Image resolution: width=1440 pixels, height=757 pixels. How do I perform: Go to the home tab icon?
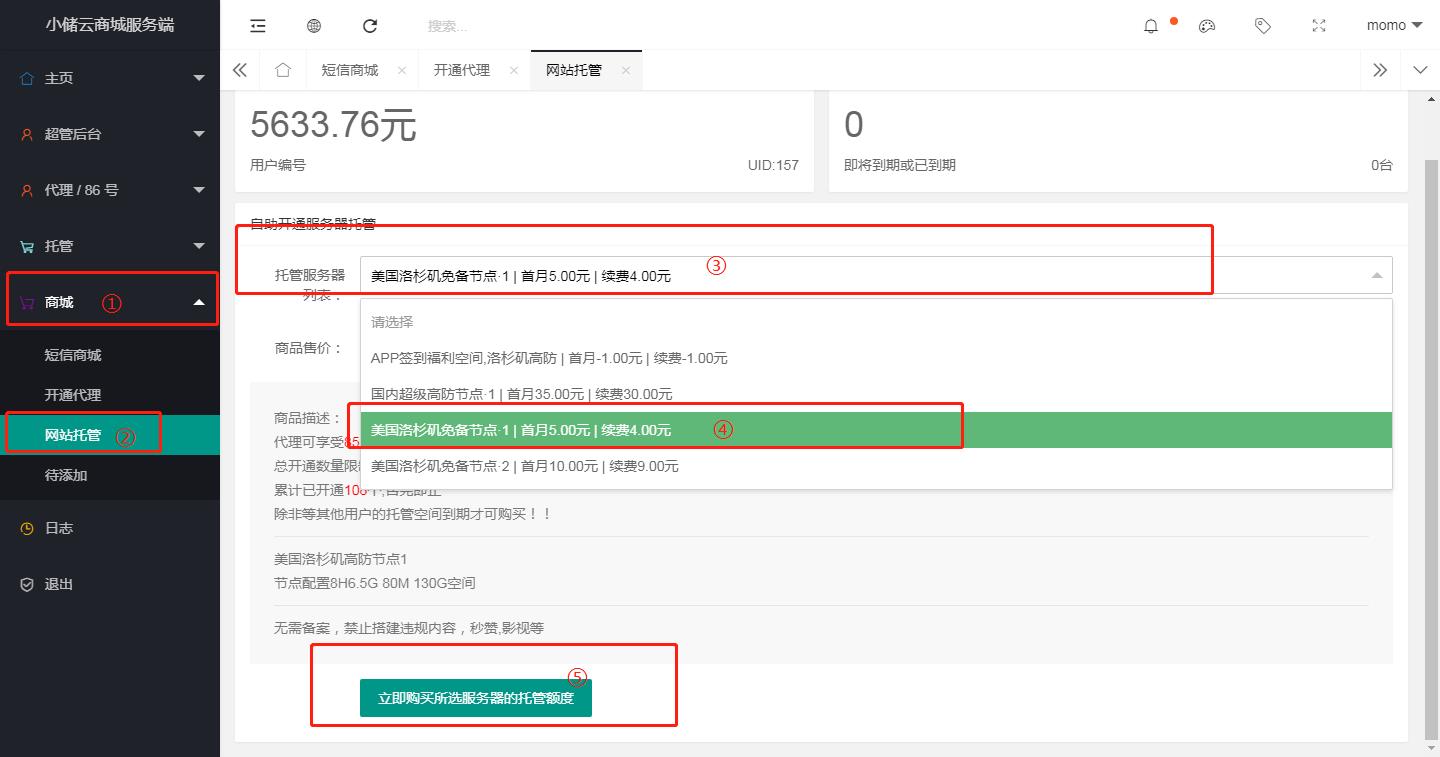[283, 70]
